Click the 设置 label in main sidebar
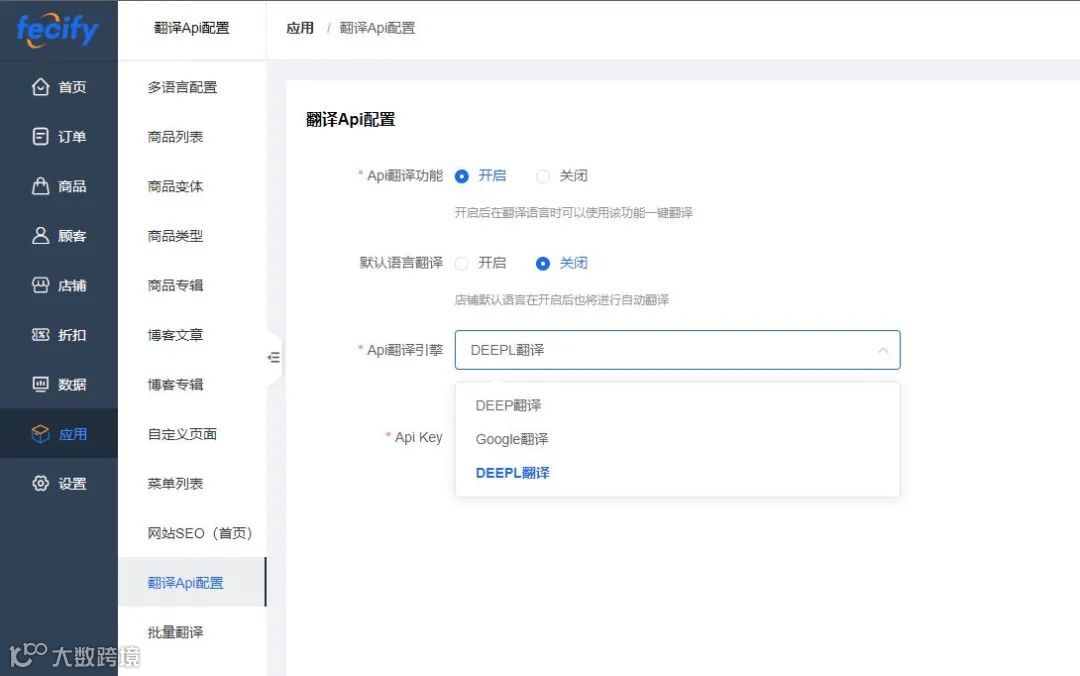Screen dimensions: 1080x676 click(72, 484)
